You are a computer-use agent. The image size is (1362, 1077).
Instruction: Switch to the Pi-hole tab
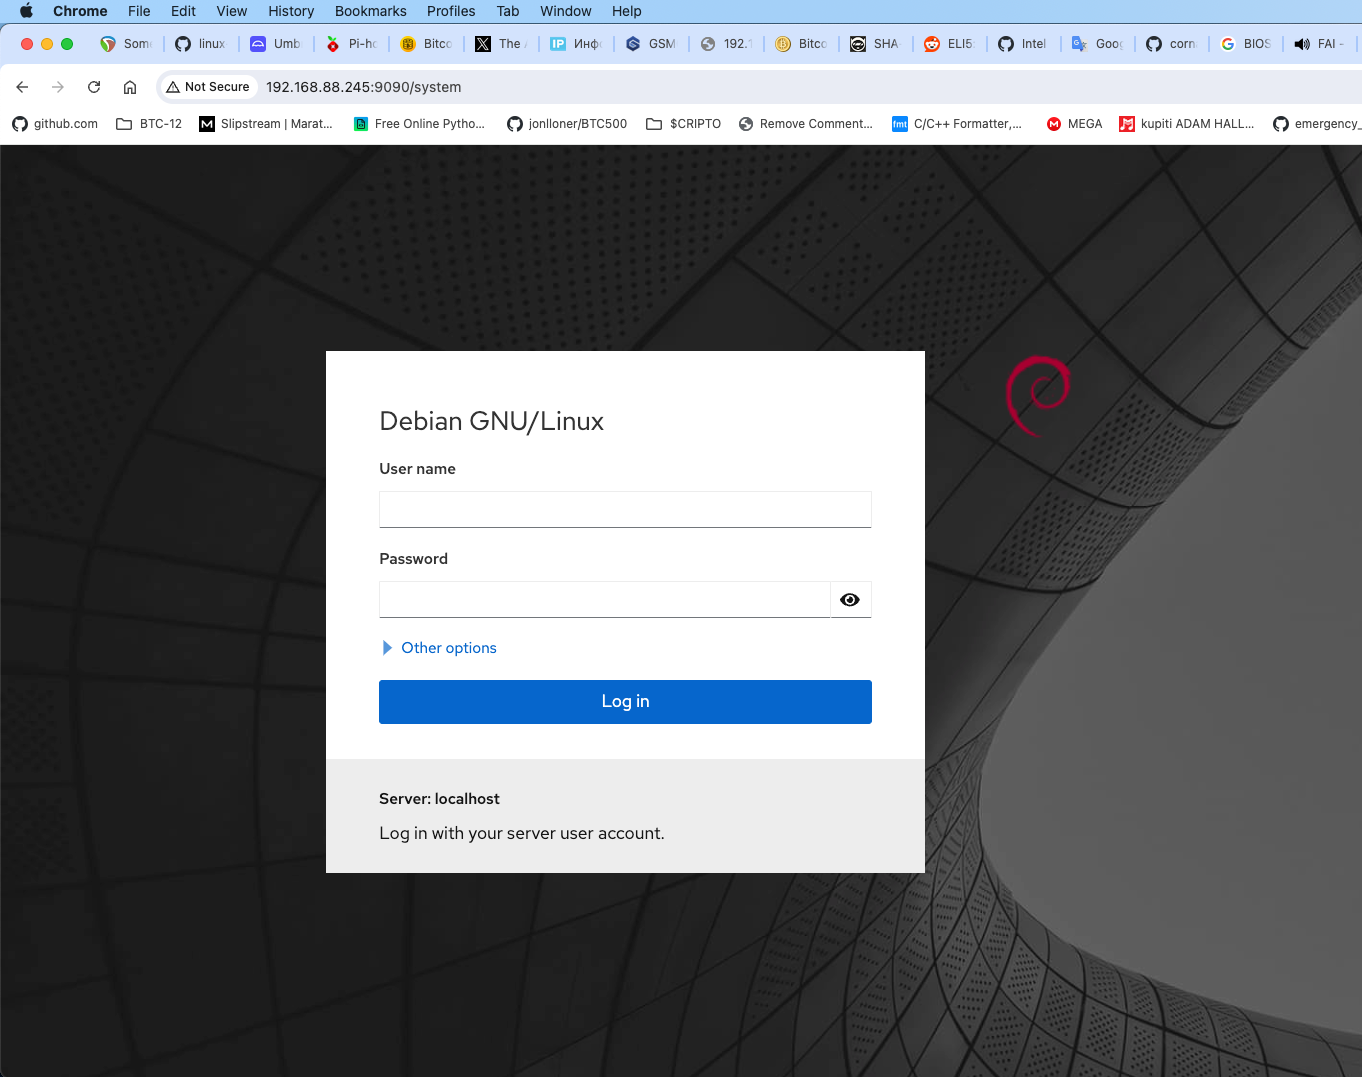pyautogui.click(x=351, y=44)
